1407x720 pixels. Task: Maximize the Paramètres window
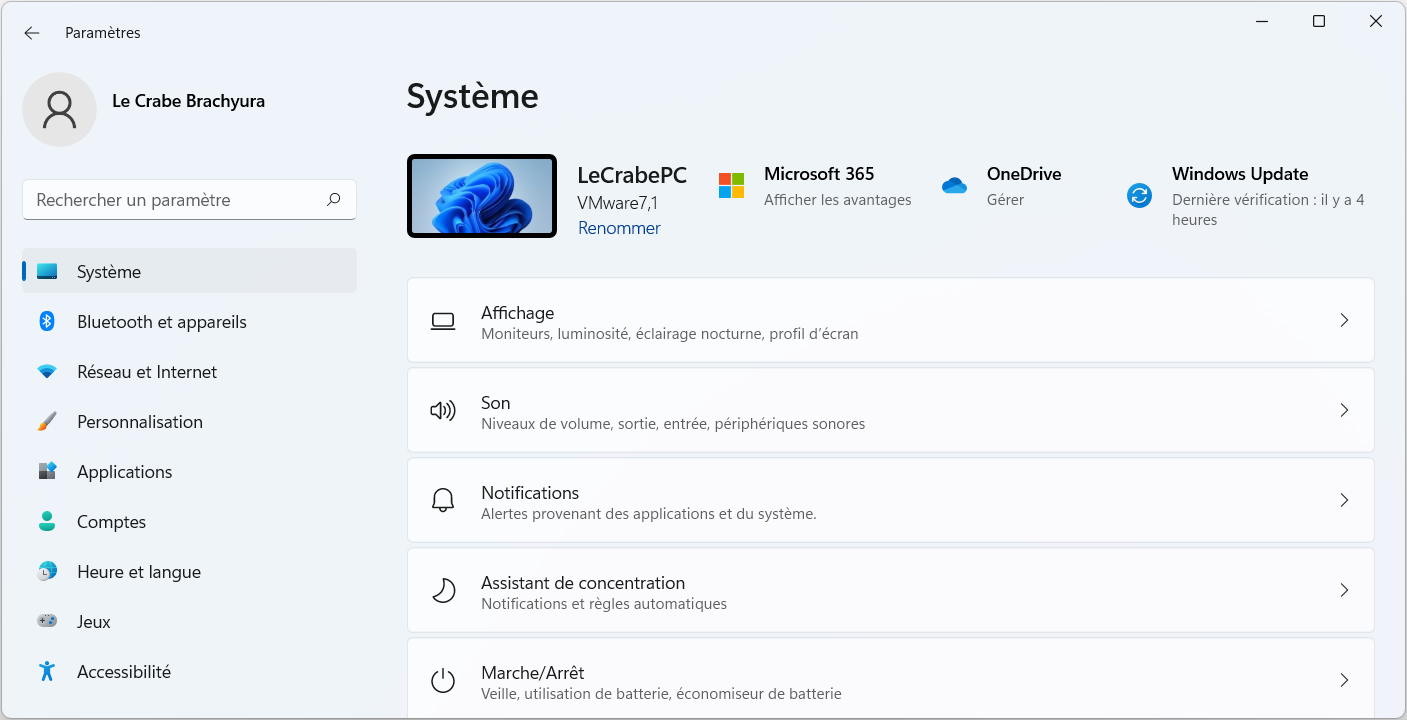(1319, 21)
